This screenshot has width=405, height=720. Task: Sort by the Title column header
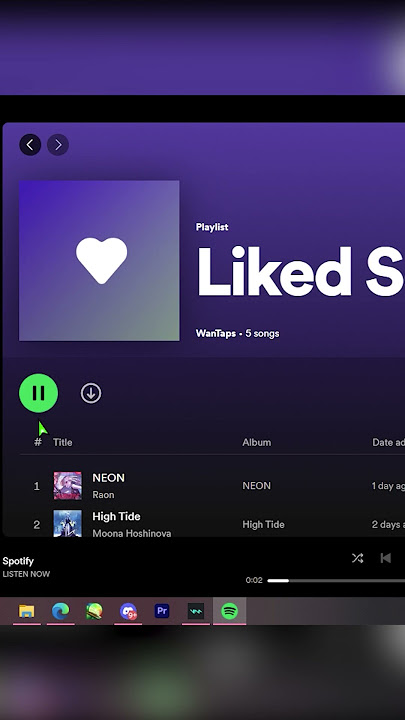(x=62, y=442)
